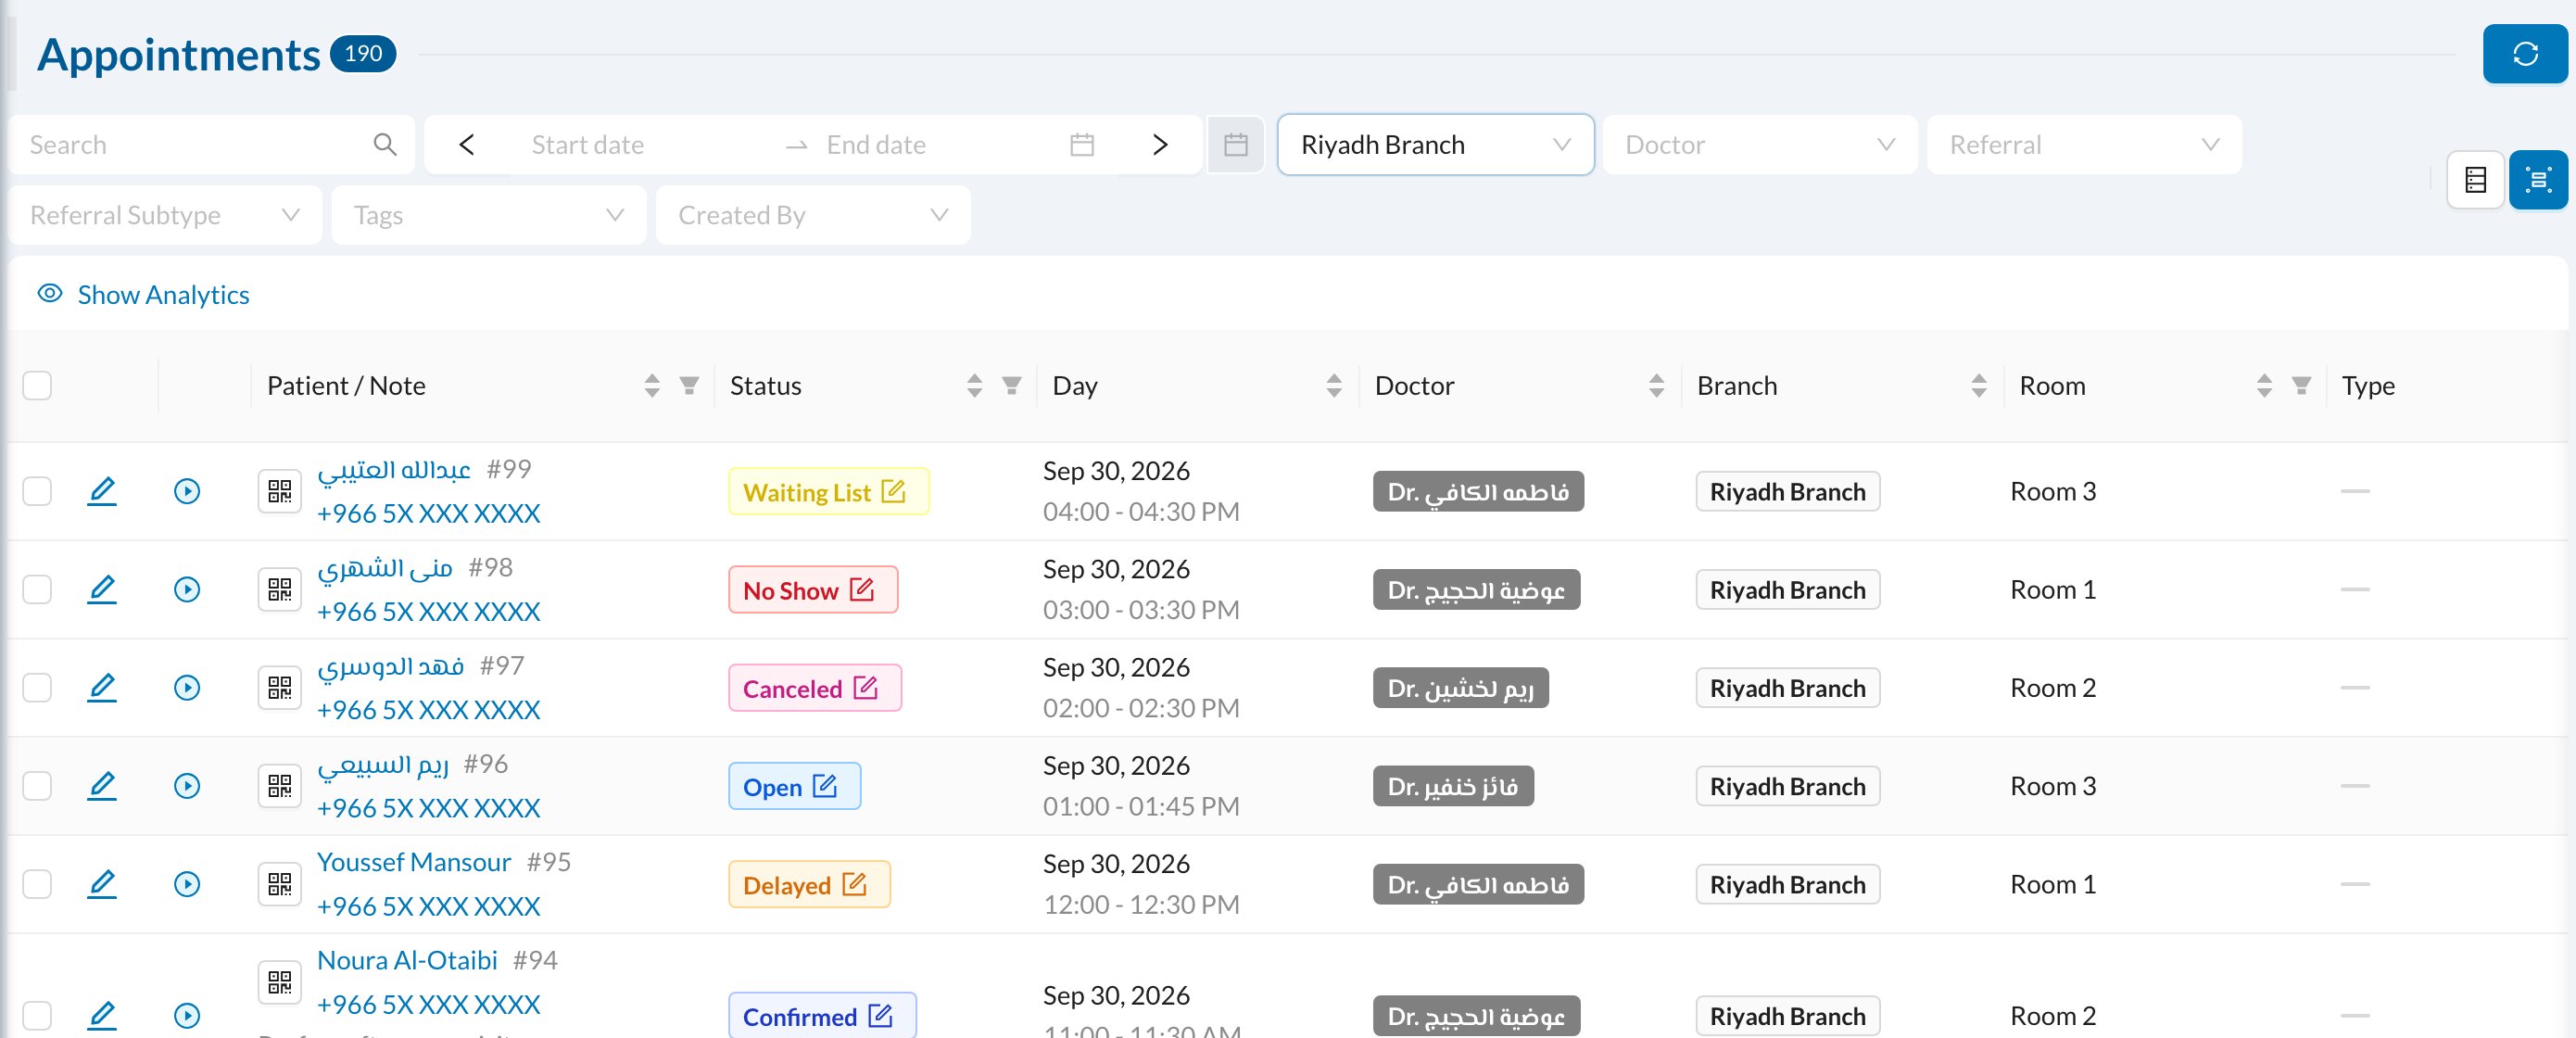
Task: Check the row for appointment #97
Action: (37, 687)
